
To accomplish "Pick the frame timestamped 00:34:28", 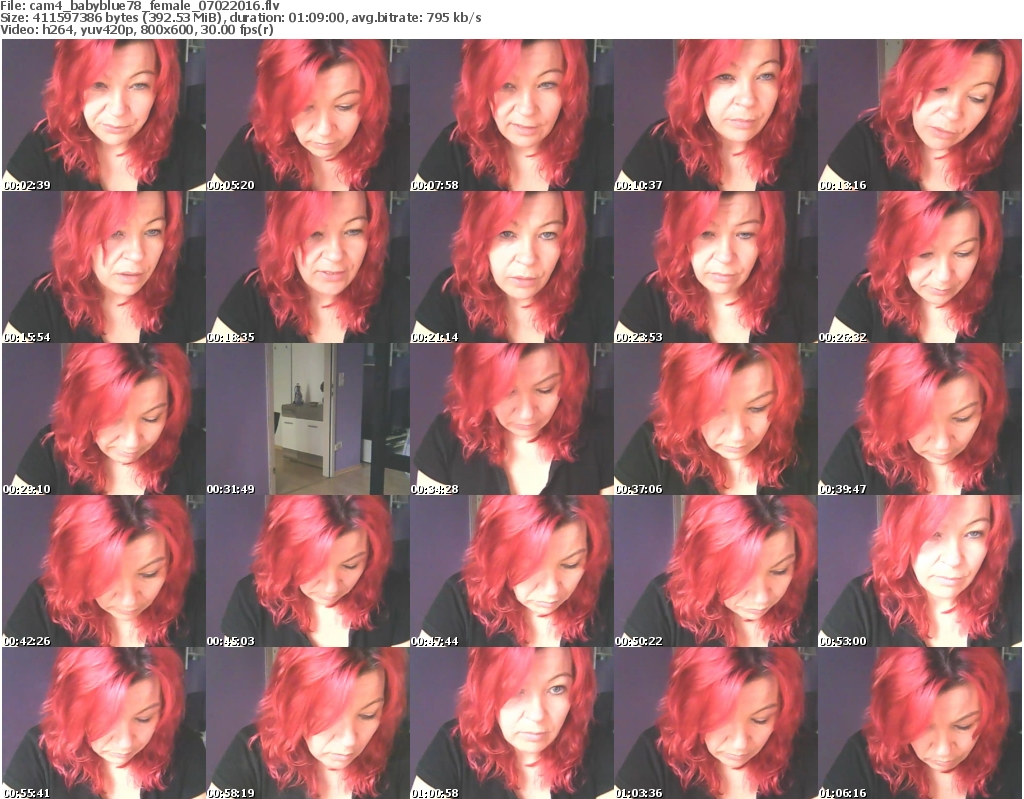I will click(512, 419).
